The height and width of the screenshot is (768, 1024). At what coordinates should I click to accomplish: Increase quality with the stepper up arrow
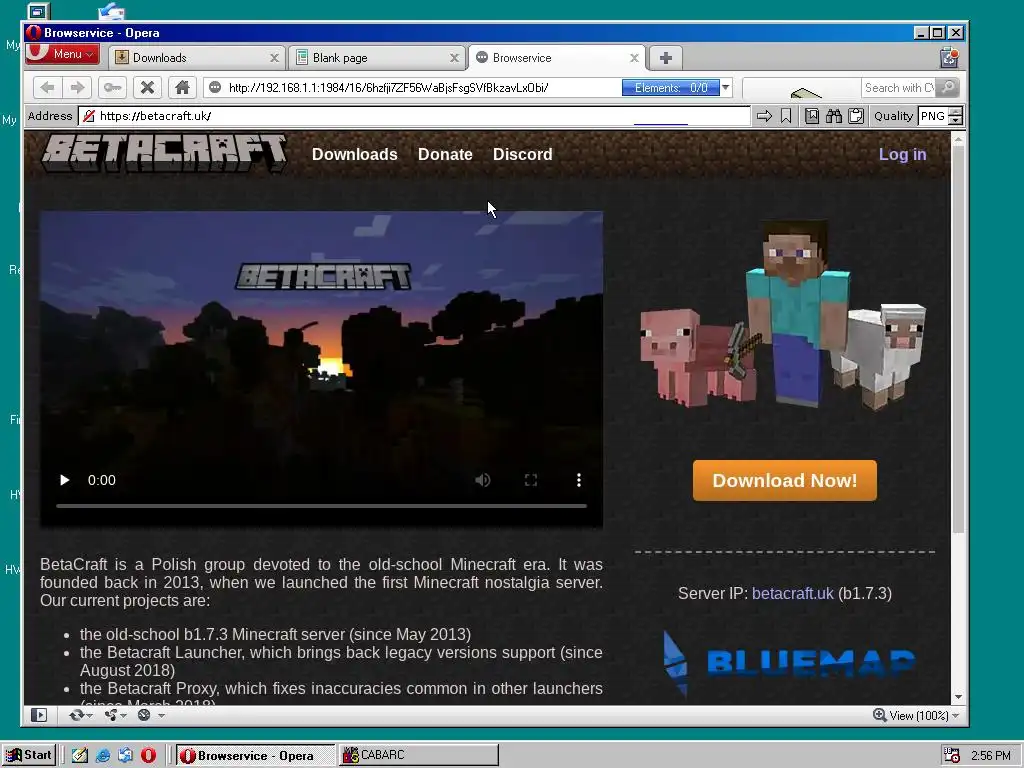955,112
